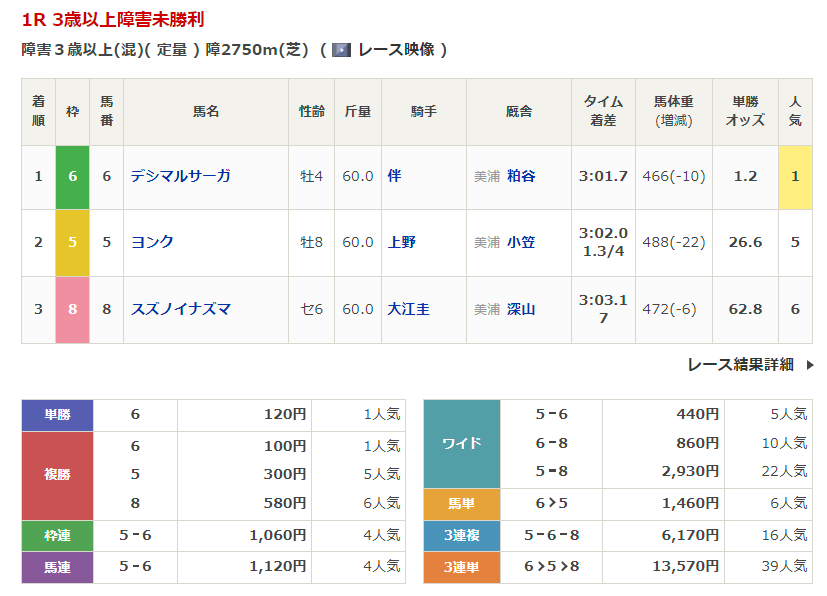Image resolution: width=827 pixels, height=596 pixels.
Task: Open horse スズノイナズマ profile
Action: click(x=180, y=309)
